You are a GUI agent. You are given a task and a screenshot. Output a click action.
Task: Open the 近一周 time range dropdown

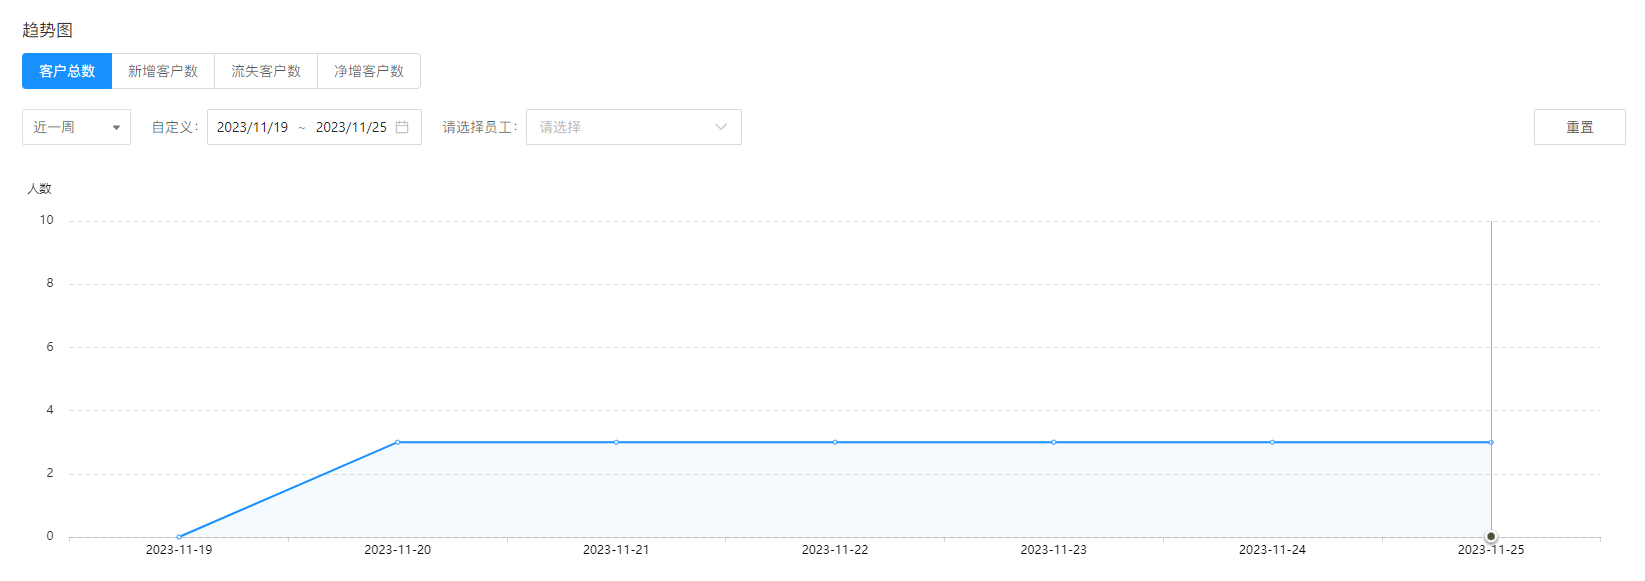[66, 127]
